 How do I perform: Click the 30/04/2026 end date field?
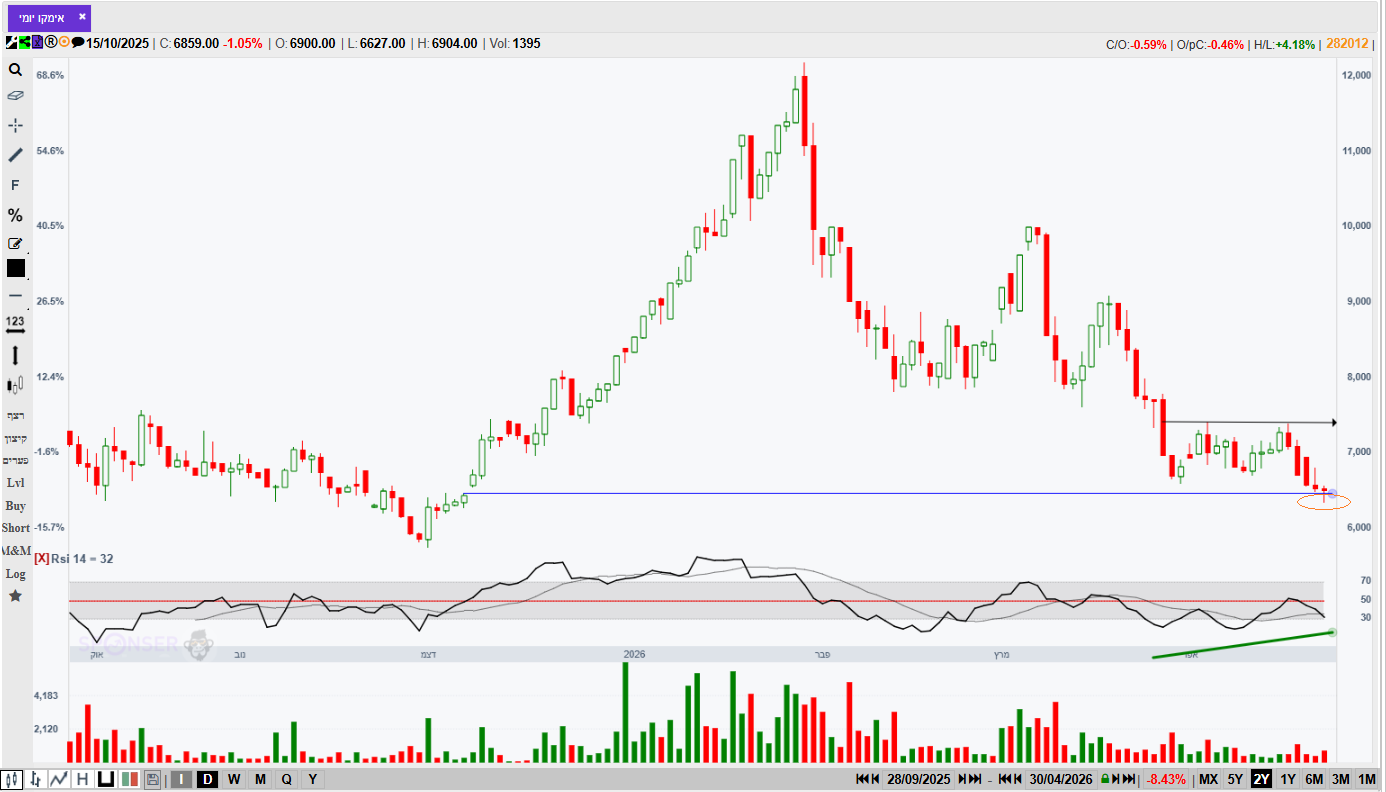(1061, 779)
